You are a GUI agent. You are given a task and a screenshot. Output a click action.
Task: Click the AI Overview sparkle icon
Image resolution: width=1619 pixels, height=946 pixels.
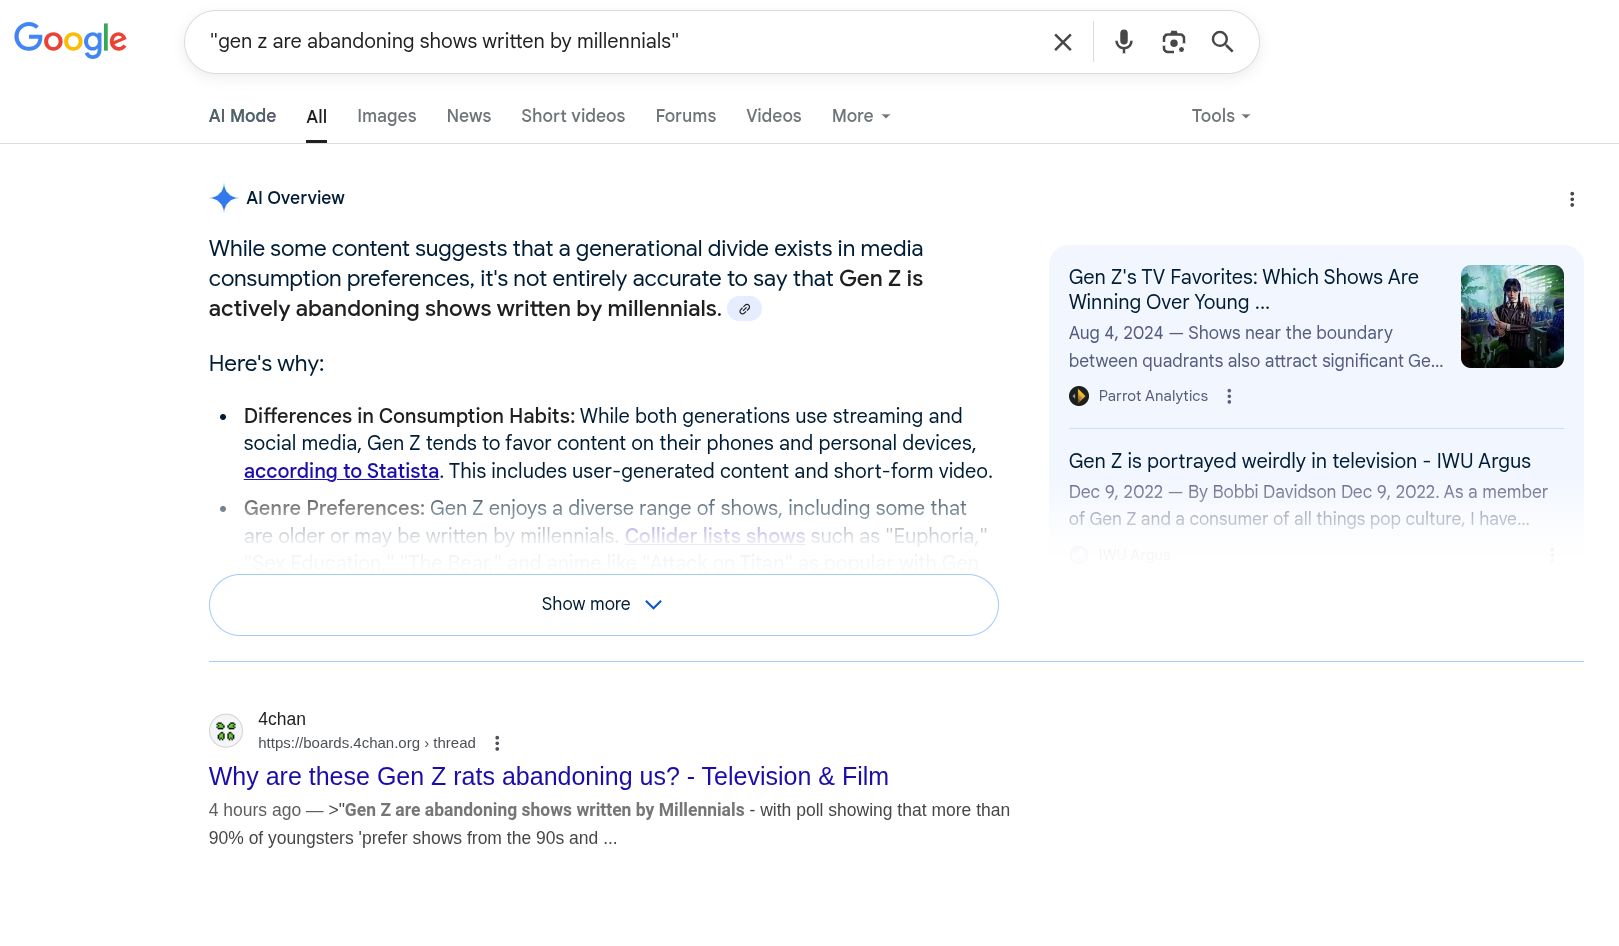[223, 198]
